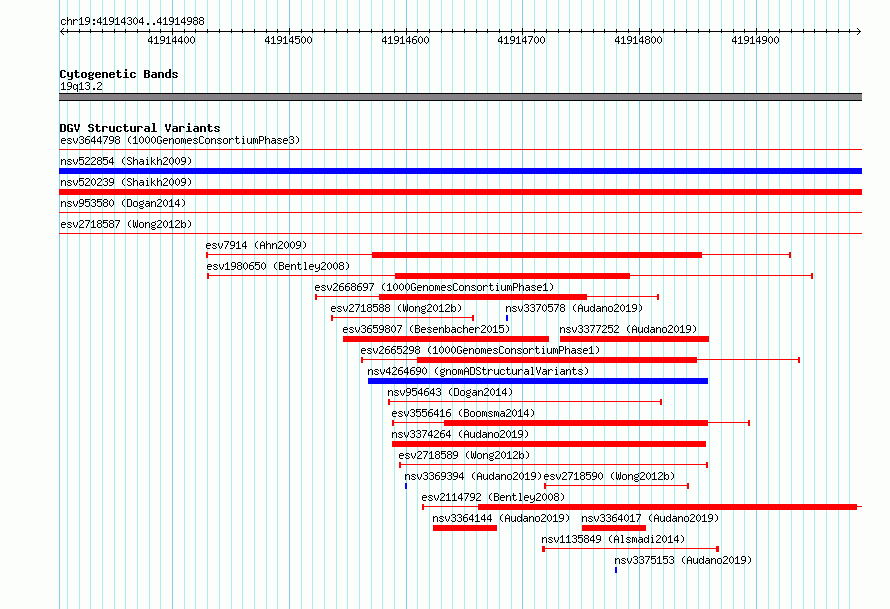The width and height of the screenshot is (890, 609).
Task: Click the nsv3374264 (Audano2019) text label
Action: pyautogui.click(x=460, y=434)
